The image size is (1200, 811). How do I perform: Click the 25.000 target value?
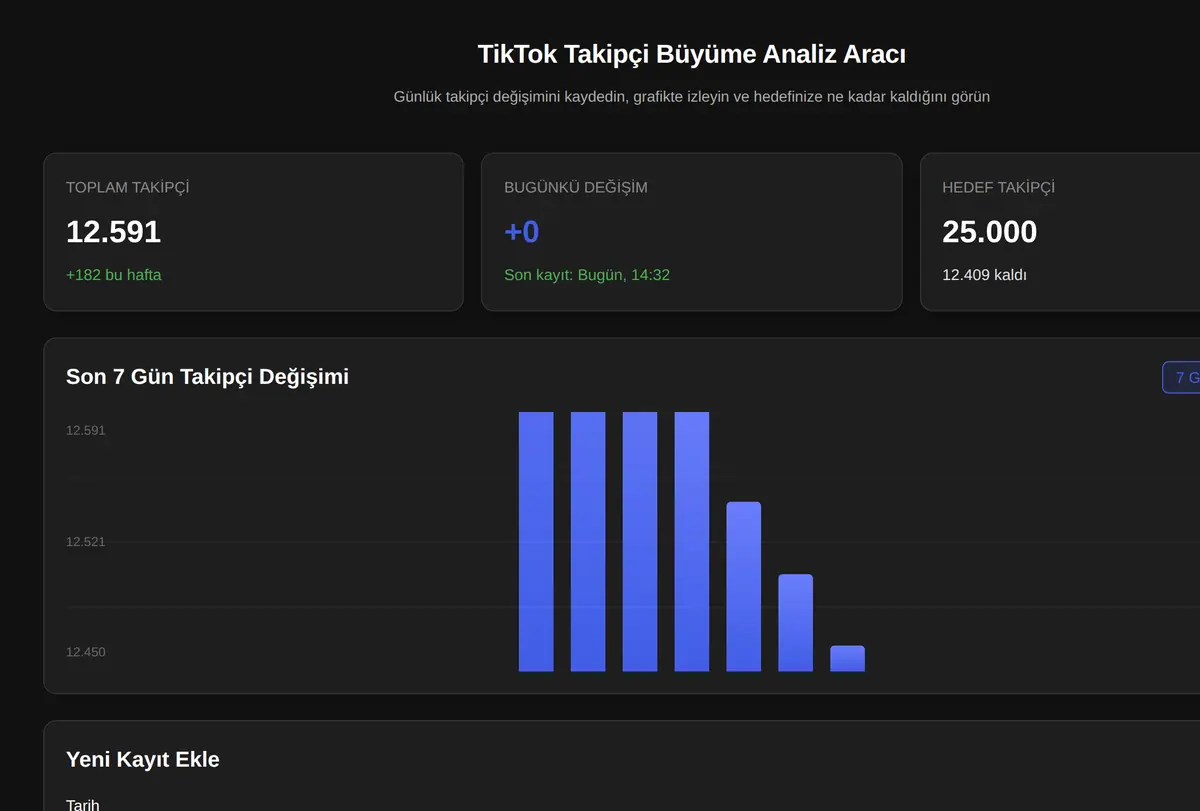(989, 232)
